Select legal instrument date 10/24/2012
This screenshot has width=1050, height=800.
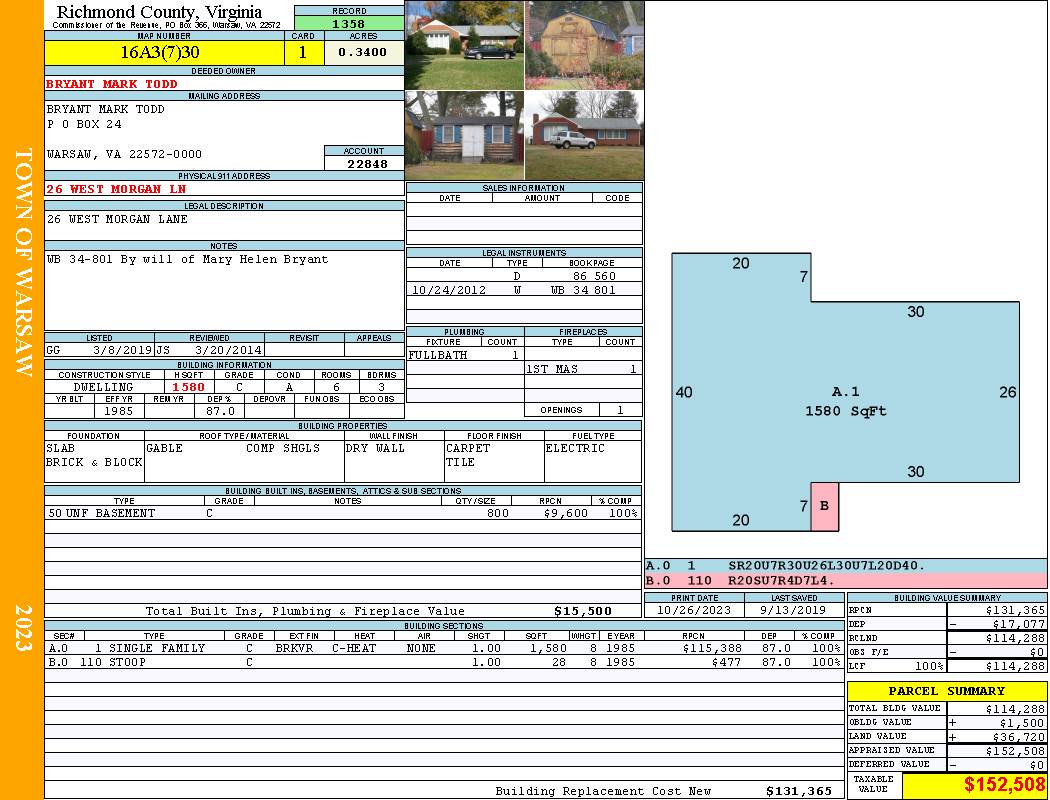(x=449, y=290)
